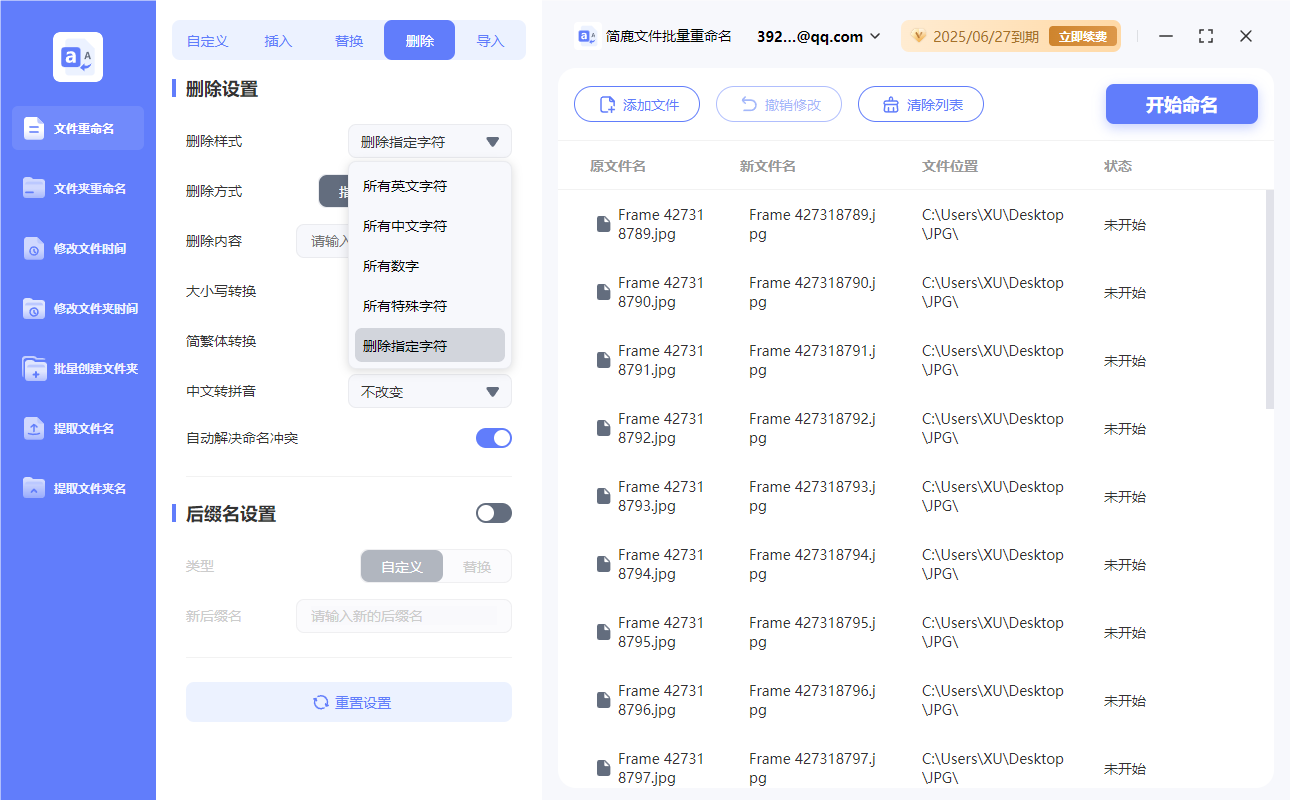Open the 中文转拼音 dropdown
1290x800 pixels.
tap(429, 391)
